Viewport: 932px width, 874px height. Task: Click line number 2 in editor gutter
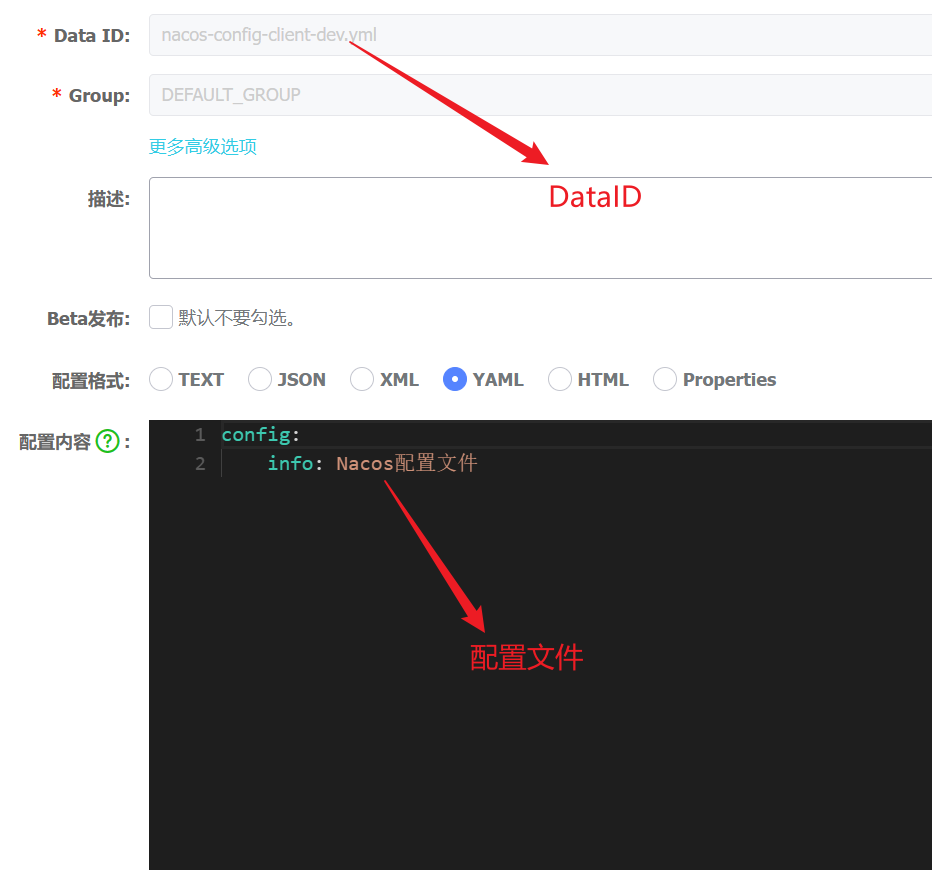click(200, 463)
